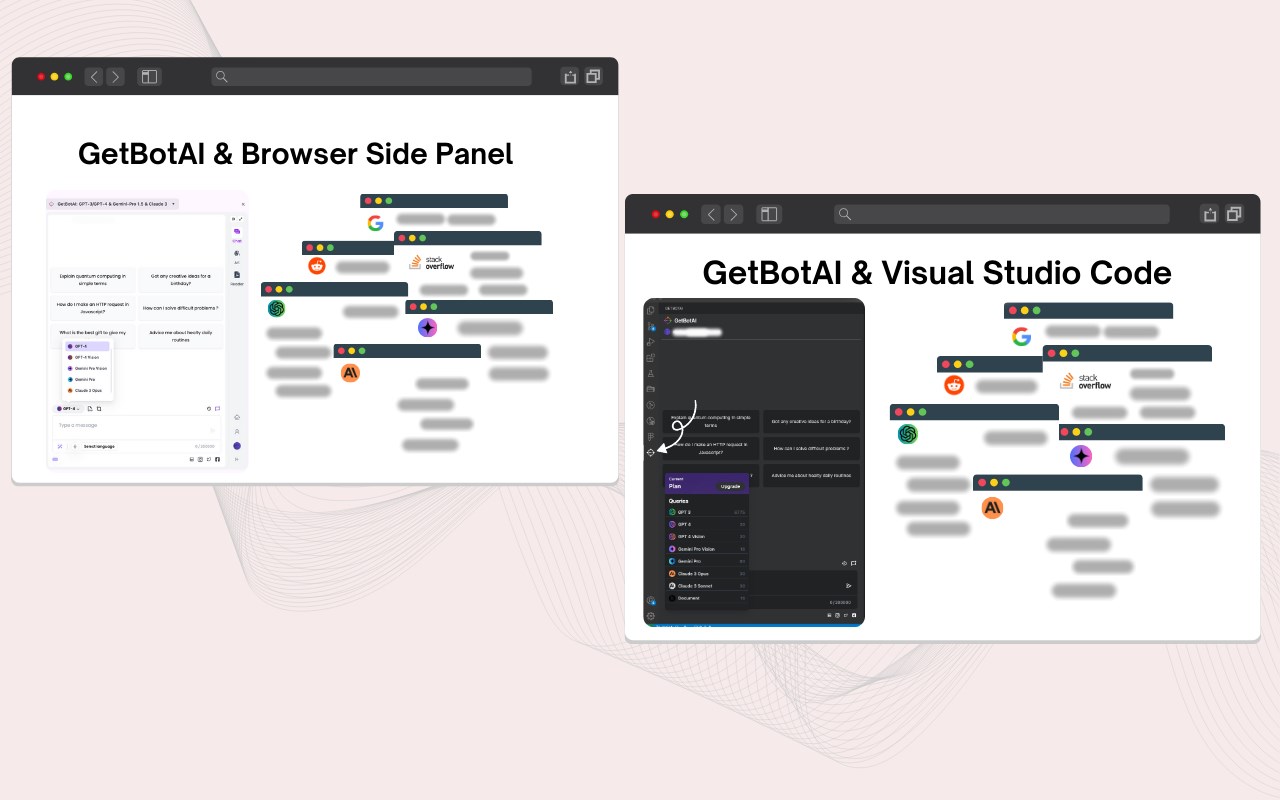The height and width of the screenshot is (800, 1280).
Task: Click the 'Type a message' input field
Action: (x=136, y=426)
